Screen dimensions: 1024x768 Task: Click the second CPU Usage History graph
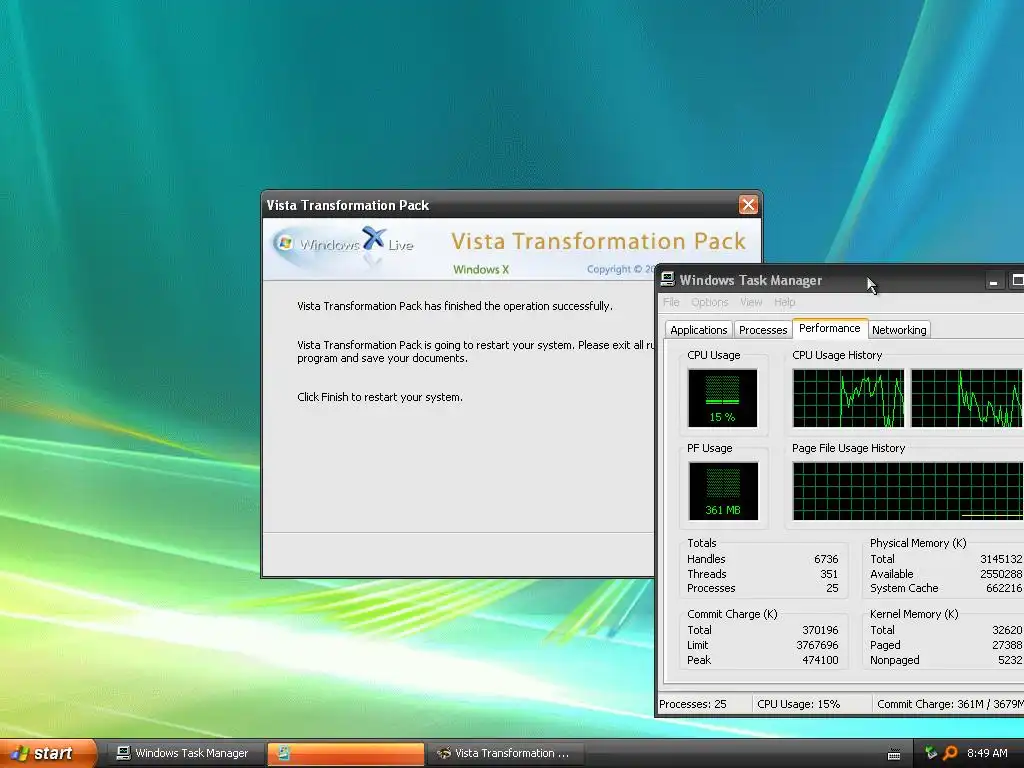[967, 398]
